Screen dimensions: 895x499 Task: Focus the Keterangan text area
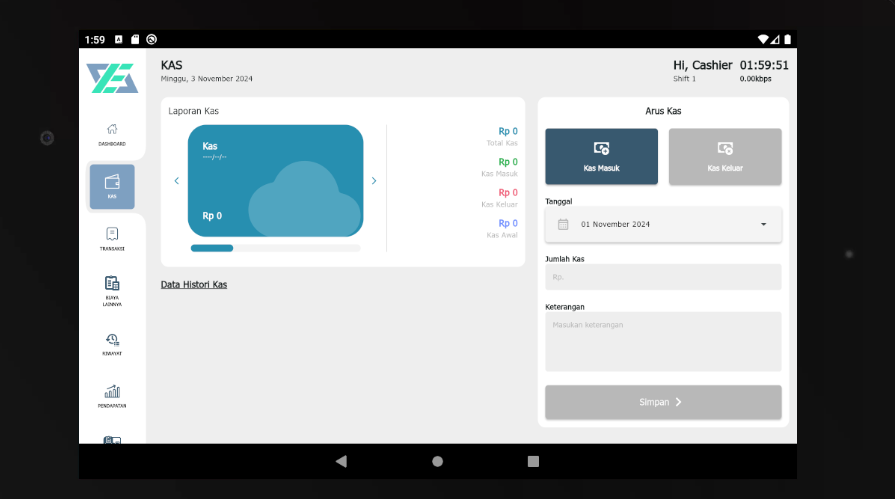(663, 341)
